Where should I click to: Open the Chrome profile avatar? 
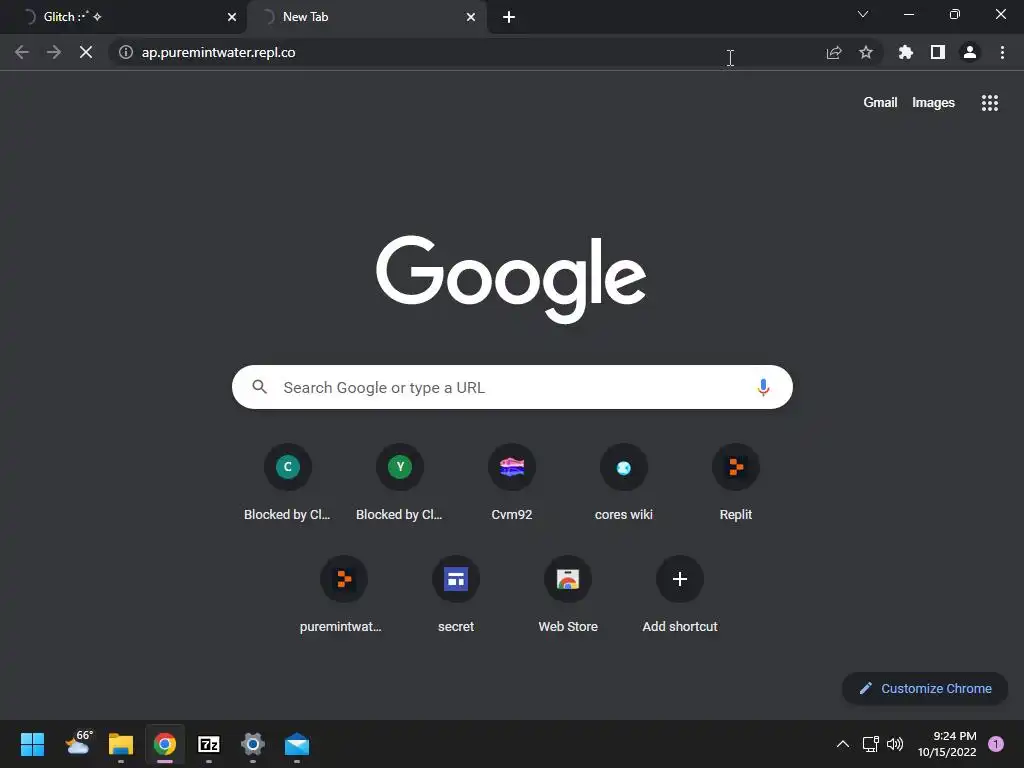970,52
